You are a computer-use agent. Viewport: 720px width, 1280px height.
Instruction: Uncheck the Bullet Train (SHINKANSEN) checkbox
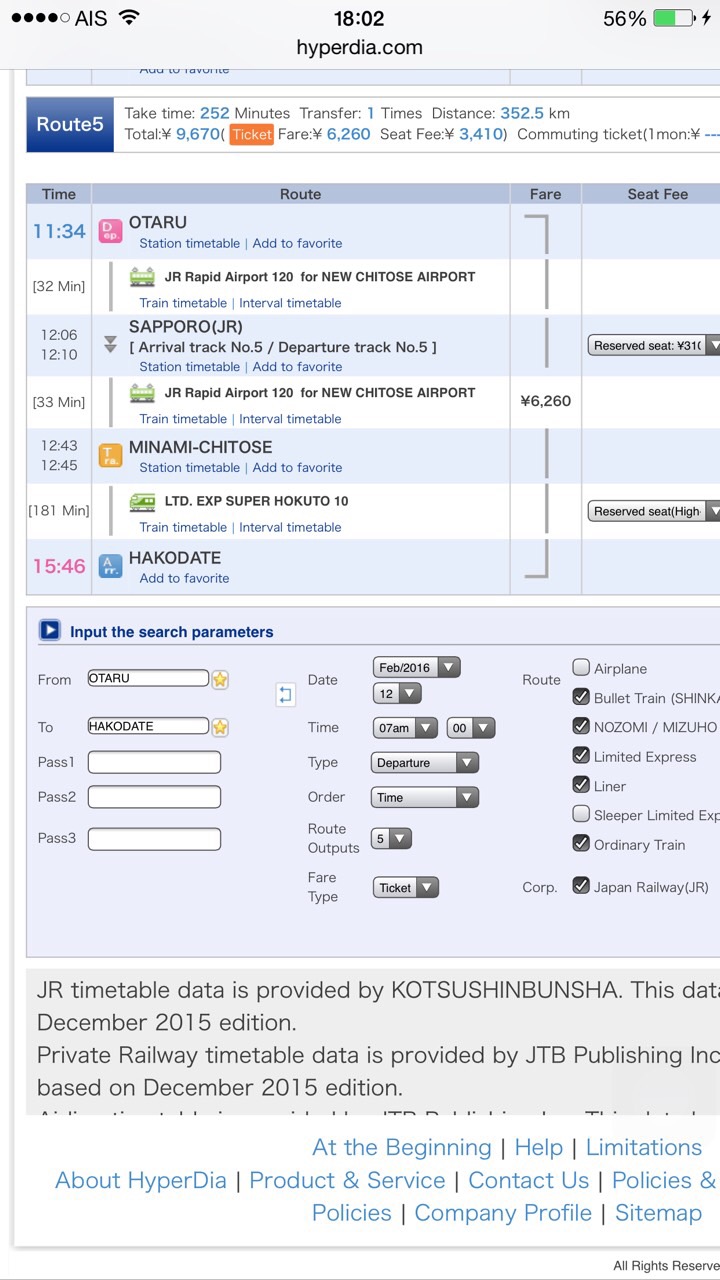pos(581,696)
